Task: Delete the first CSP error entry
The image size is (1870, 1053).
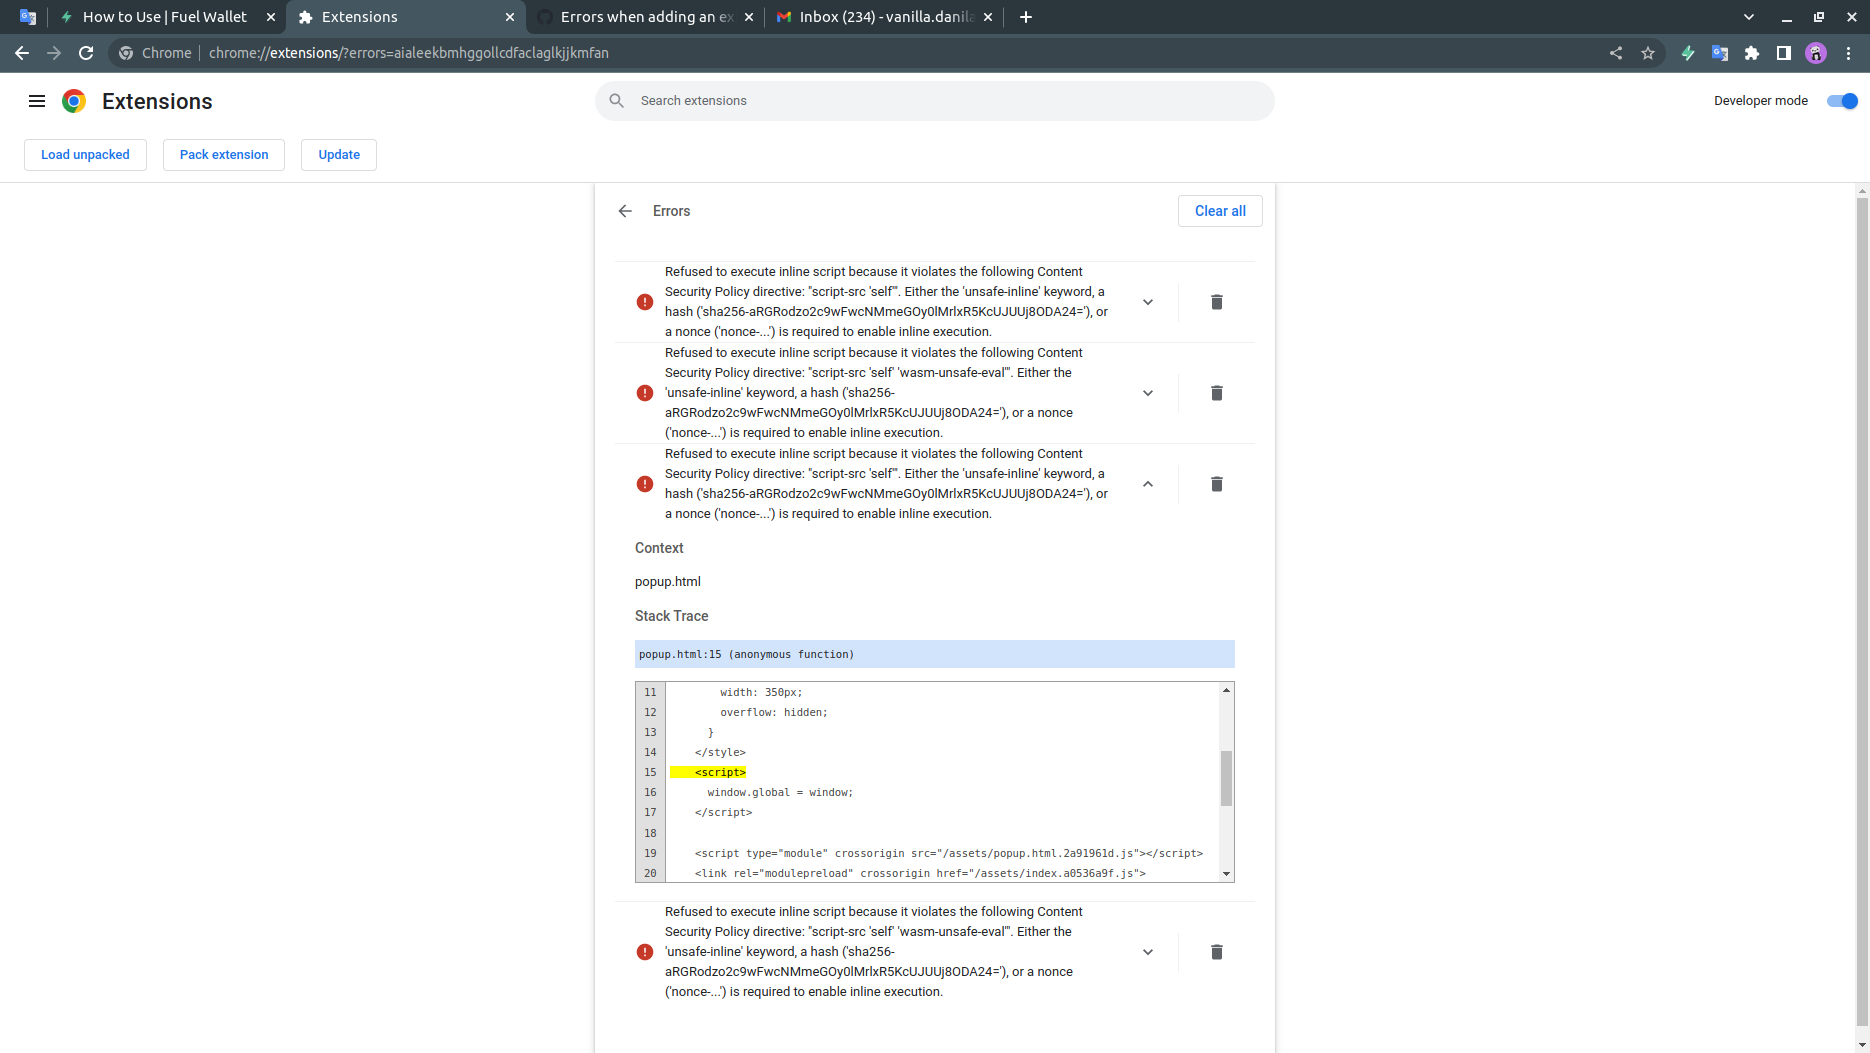Action: (1216, 301)
